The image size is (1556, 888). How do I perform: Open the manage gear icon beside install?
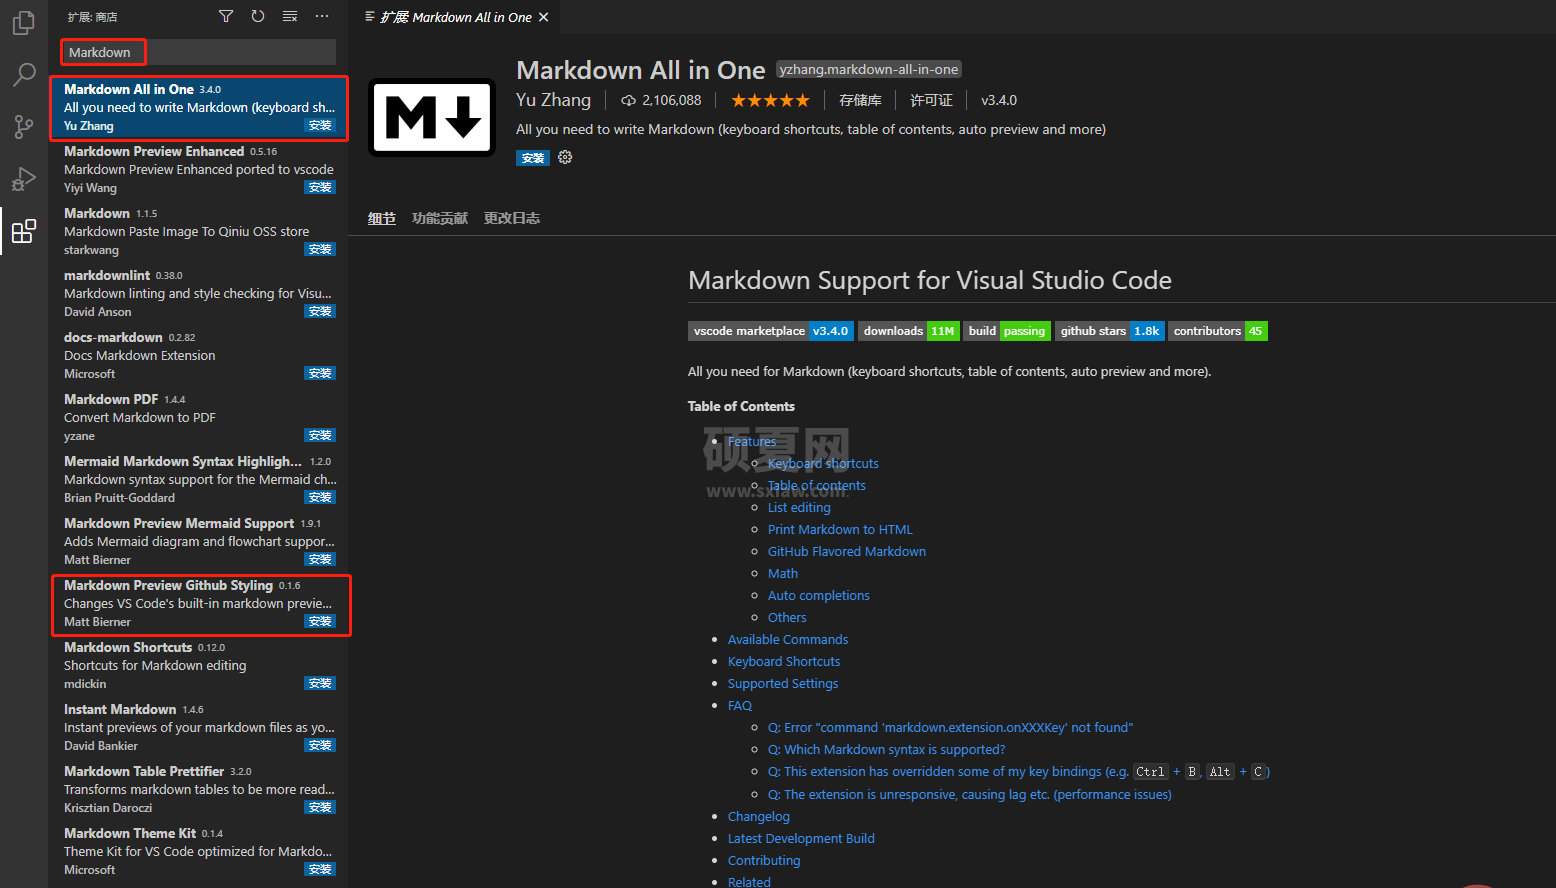(x=565, y=157)
